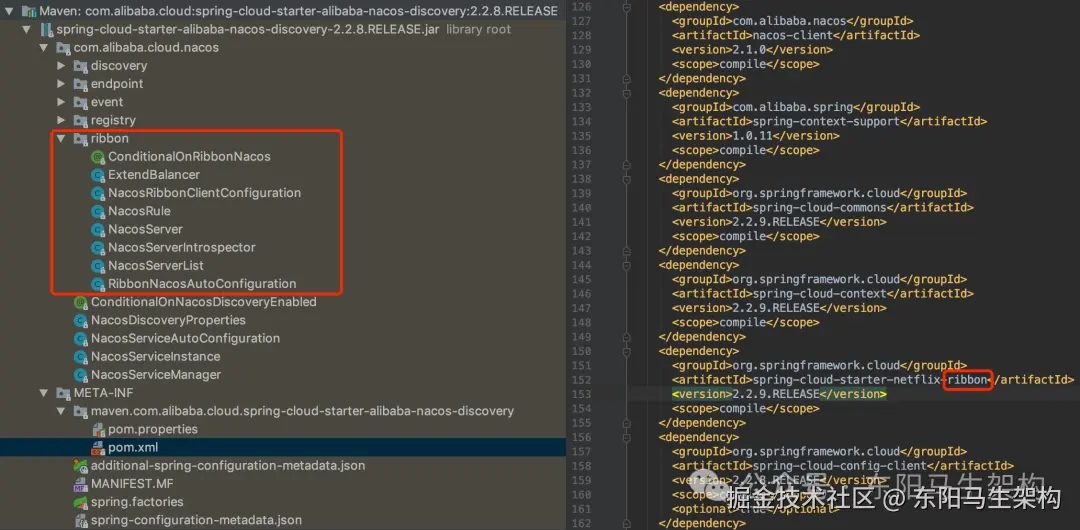This screenshot has width=1080, height=530.
Task: Fold the dependency block at line 132
Action: pos(626,92)
